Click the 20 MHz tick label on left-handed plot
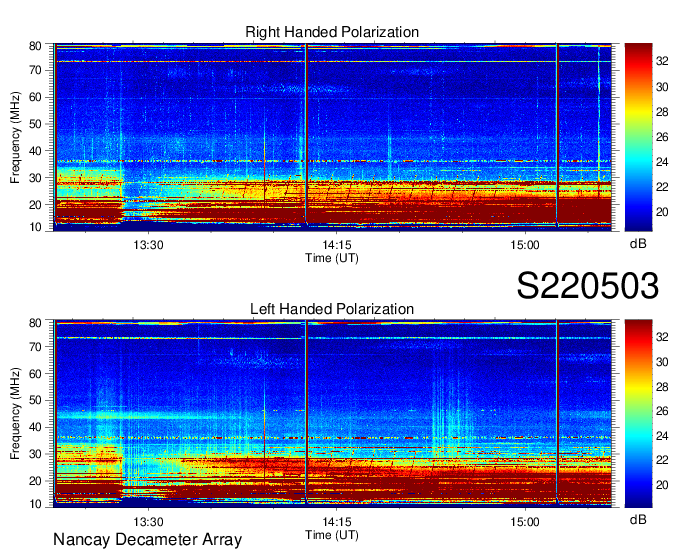This screenshot has height=552, width=680. (x=35, y=481)
